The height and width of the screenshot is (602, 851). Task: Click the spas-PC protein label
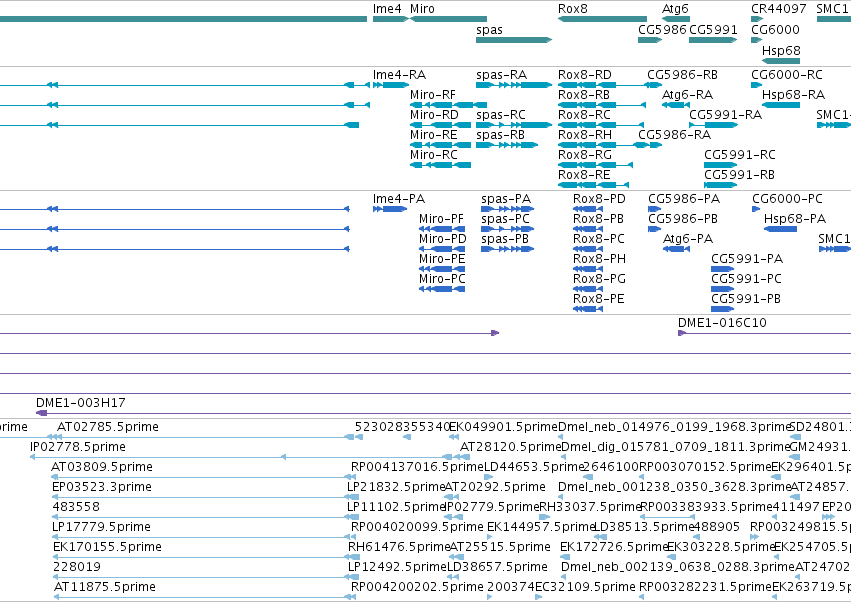coord(505,220)
